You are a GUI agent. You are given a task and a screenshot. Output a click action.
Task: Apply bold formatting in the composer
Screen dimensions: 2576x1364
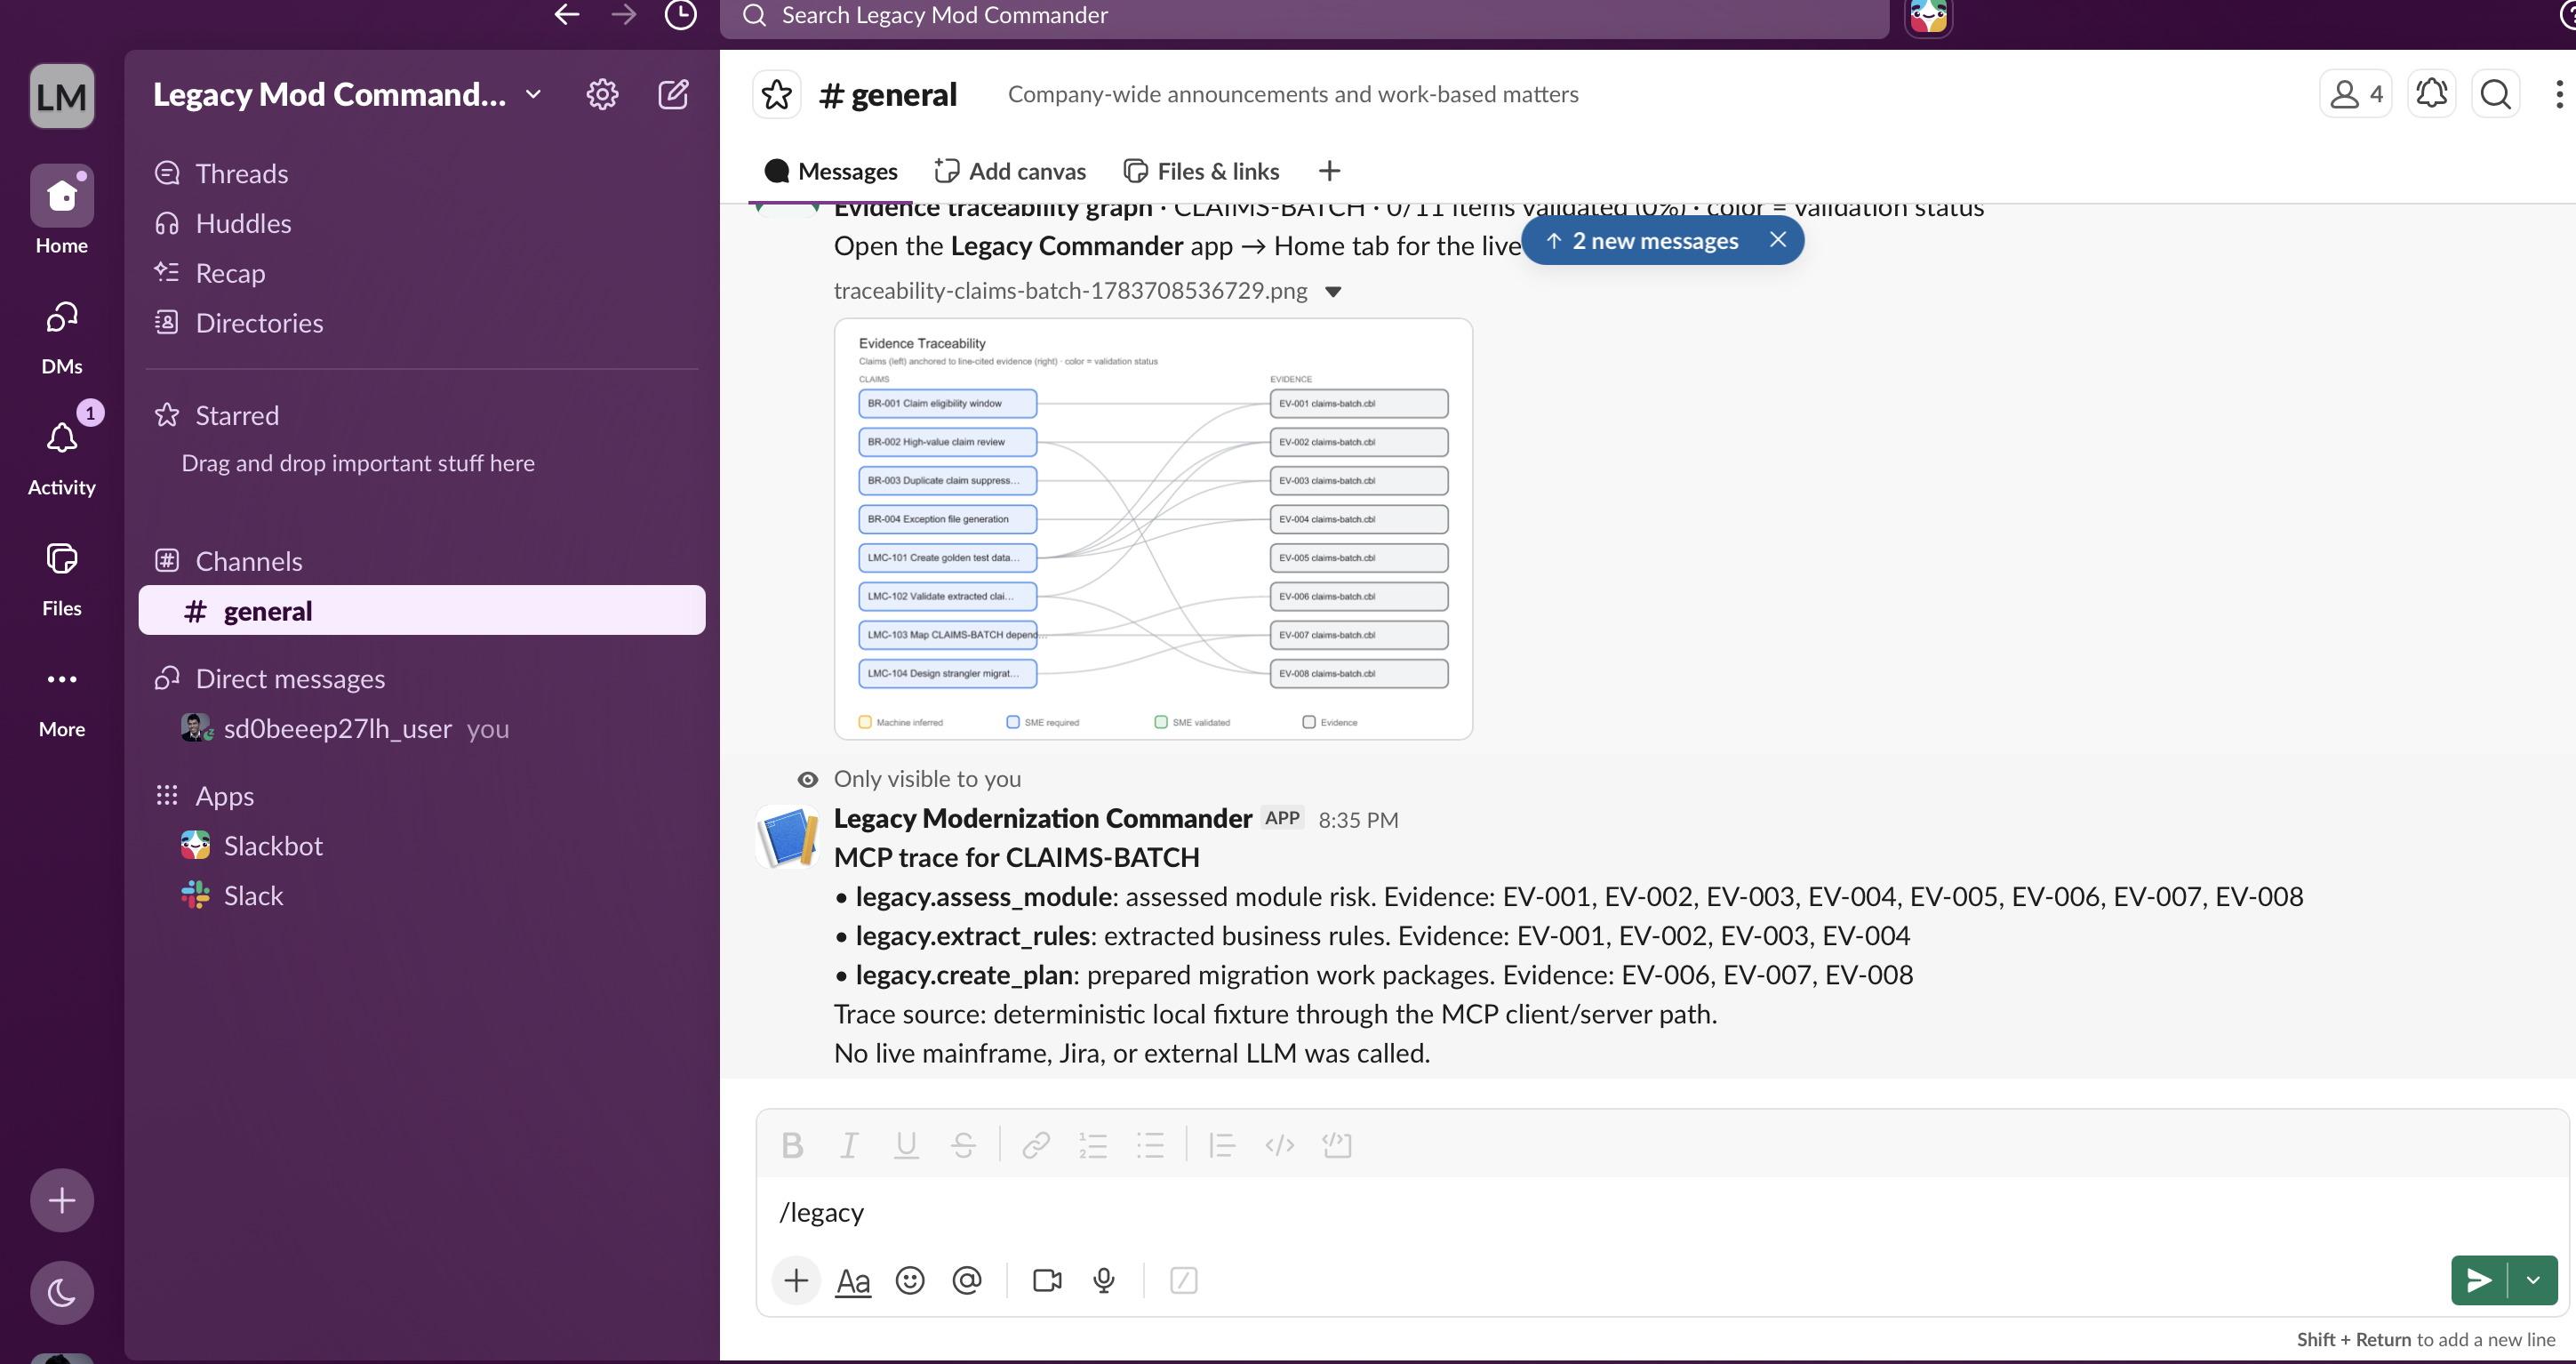(x=792, y=1145)
